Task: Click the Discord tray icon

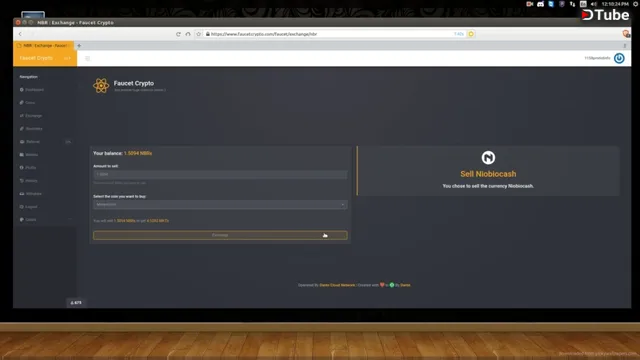Action: [x=540, y=4]
